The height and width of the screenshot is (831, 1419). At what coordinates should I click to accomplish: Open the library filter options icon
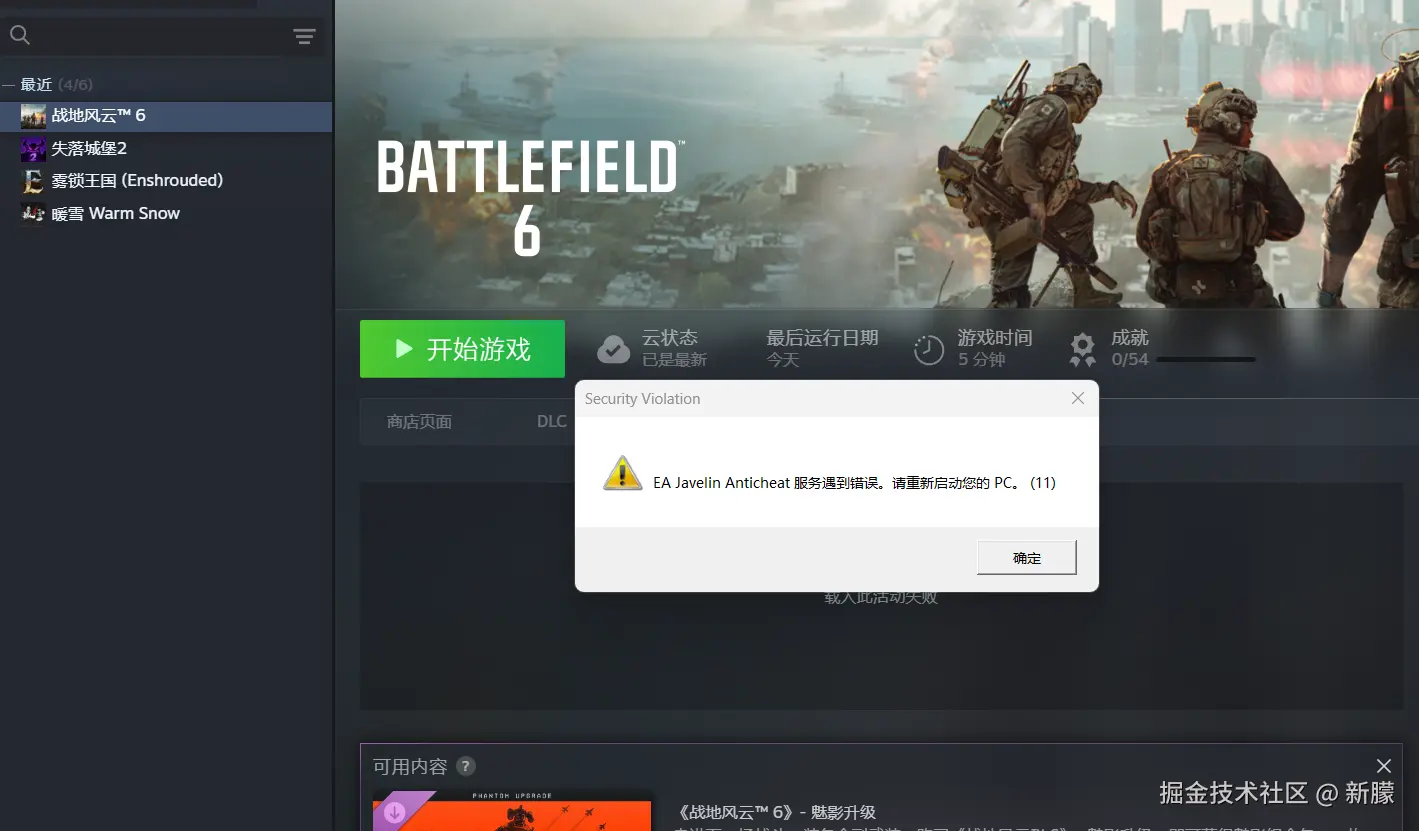[304, 37]
